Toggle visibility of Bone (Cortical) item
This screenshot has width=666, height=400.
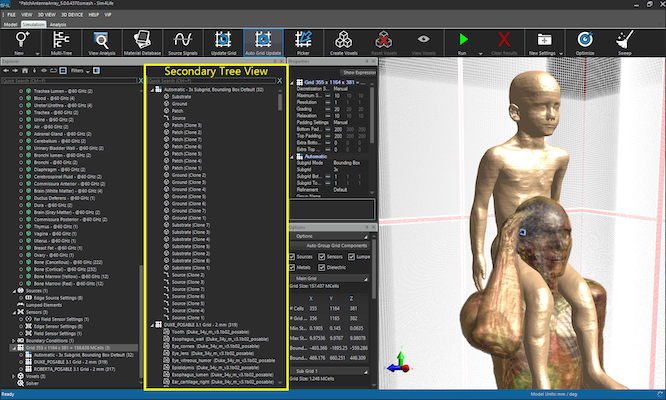tap(21, 269)
